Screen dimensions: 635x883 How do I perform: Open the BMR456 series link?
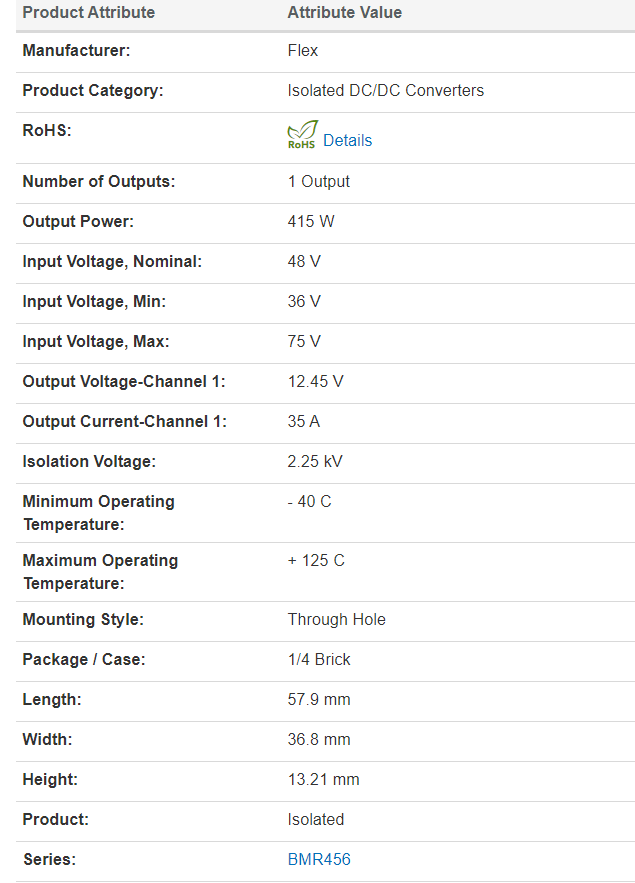click(319, 859)
